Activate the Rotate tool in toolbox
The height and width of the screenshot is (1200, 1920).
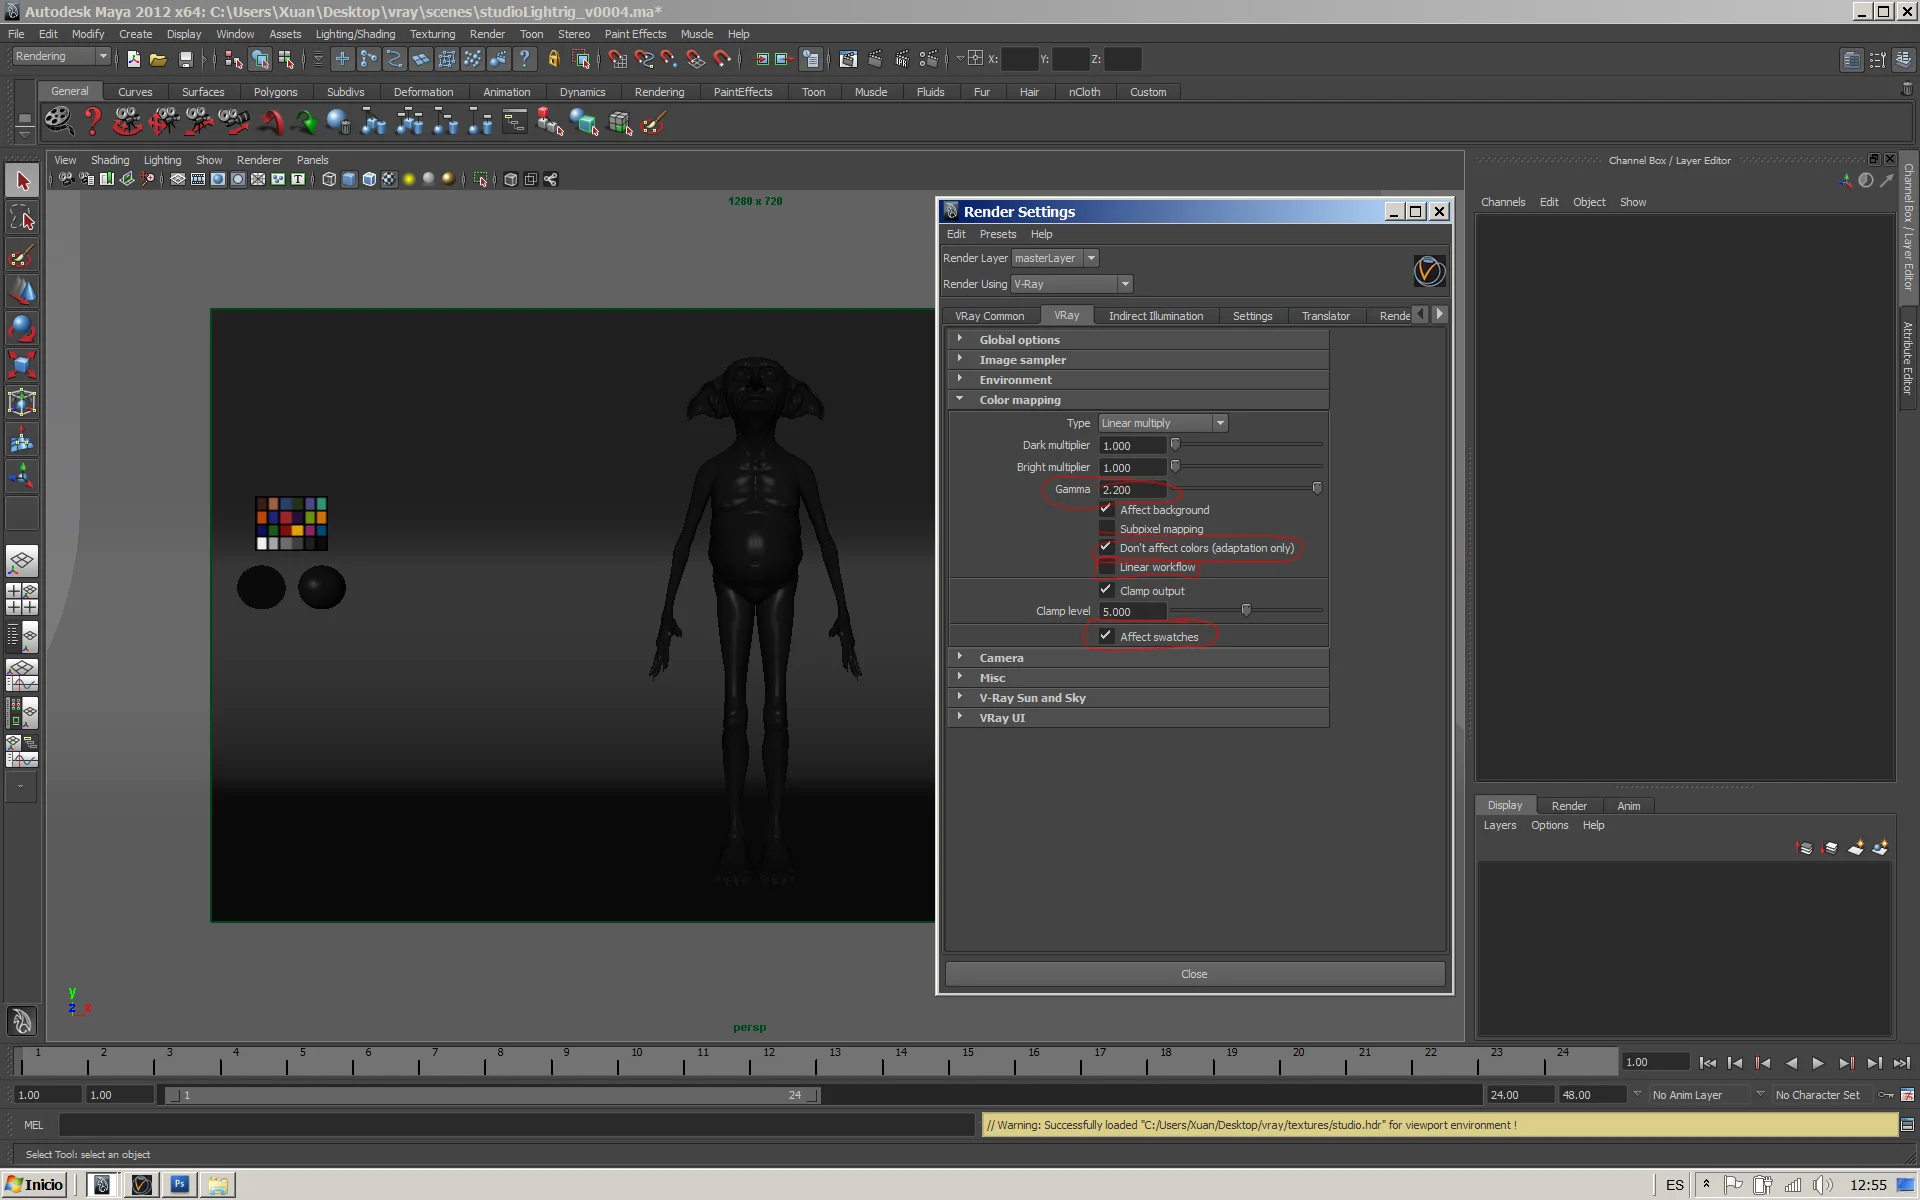(22, 328)
